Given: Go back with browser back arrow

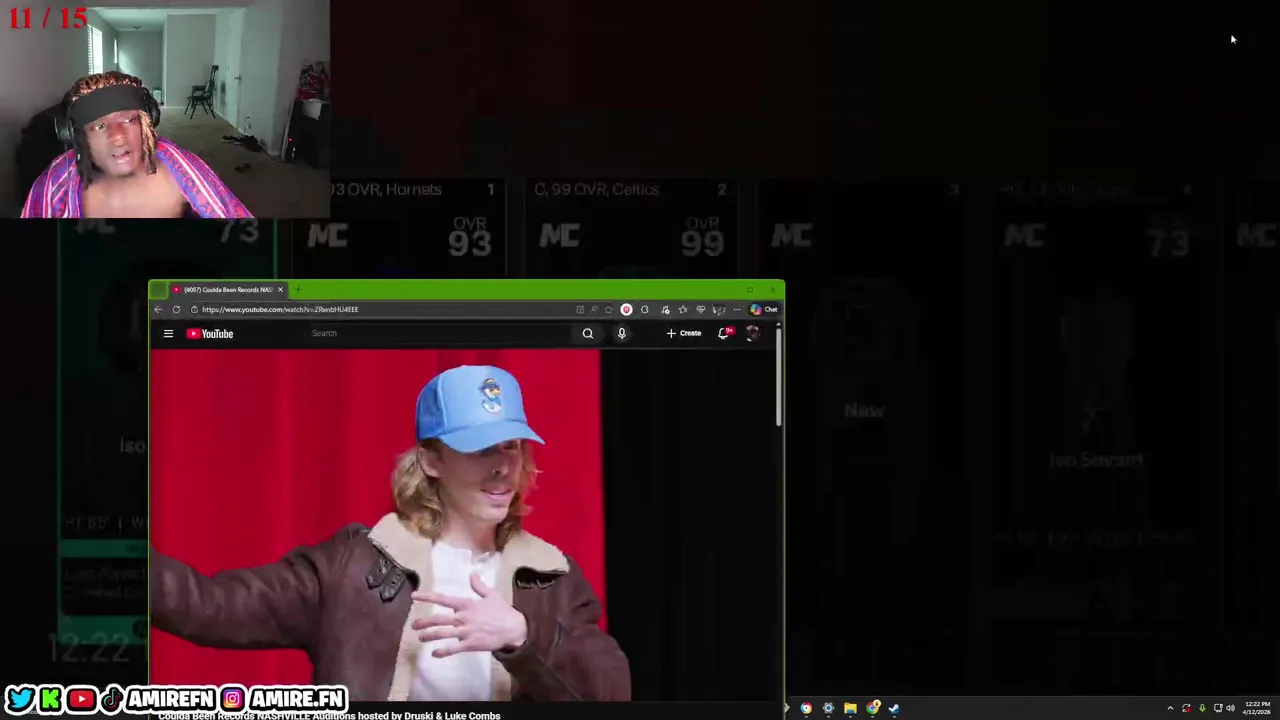Looking at the screenshot, I should (158, 309).
